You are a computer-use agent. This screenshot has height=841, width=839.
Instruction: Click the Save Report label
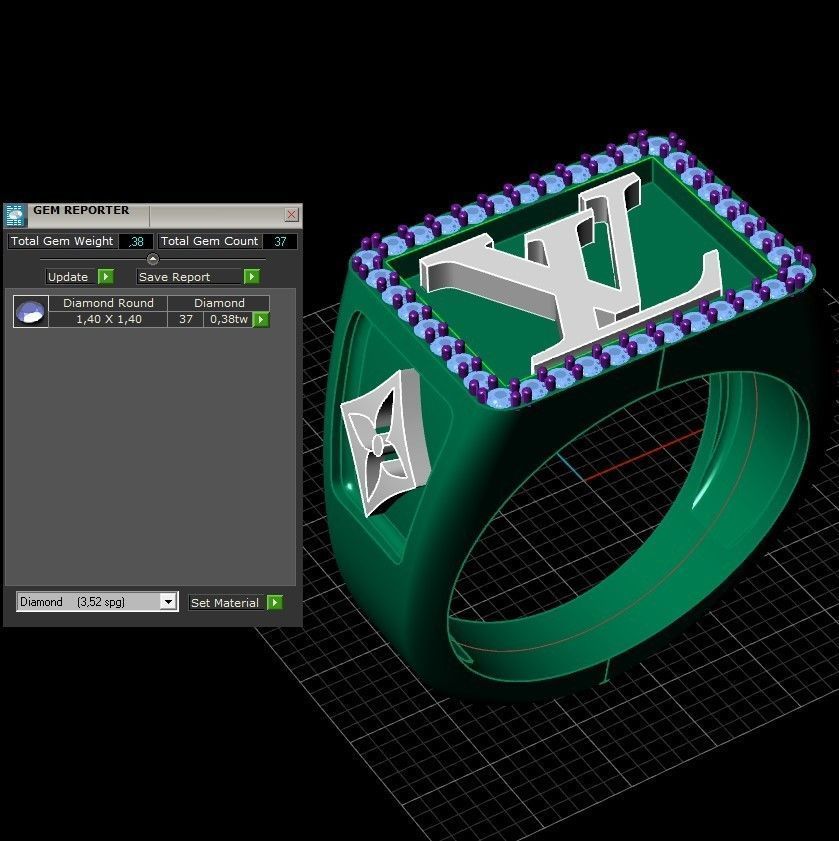click(174, 277)
